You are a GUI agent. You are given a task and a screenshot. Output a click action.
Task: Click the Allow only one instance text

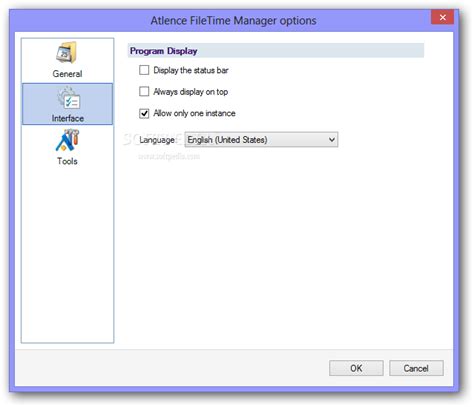coord(194,113)
